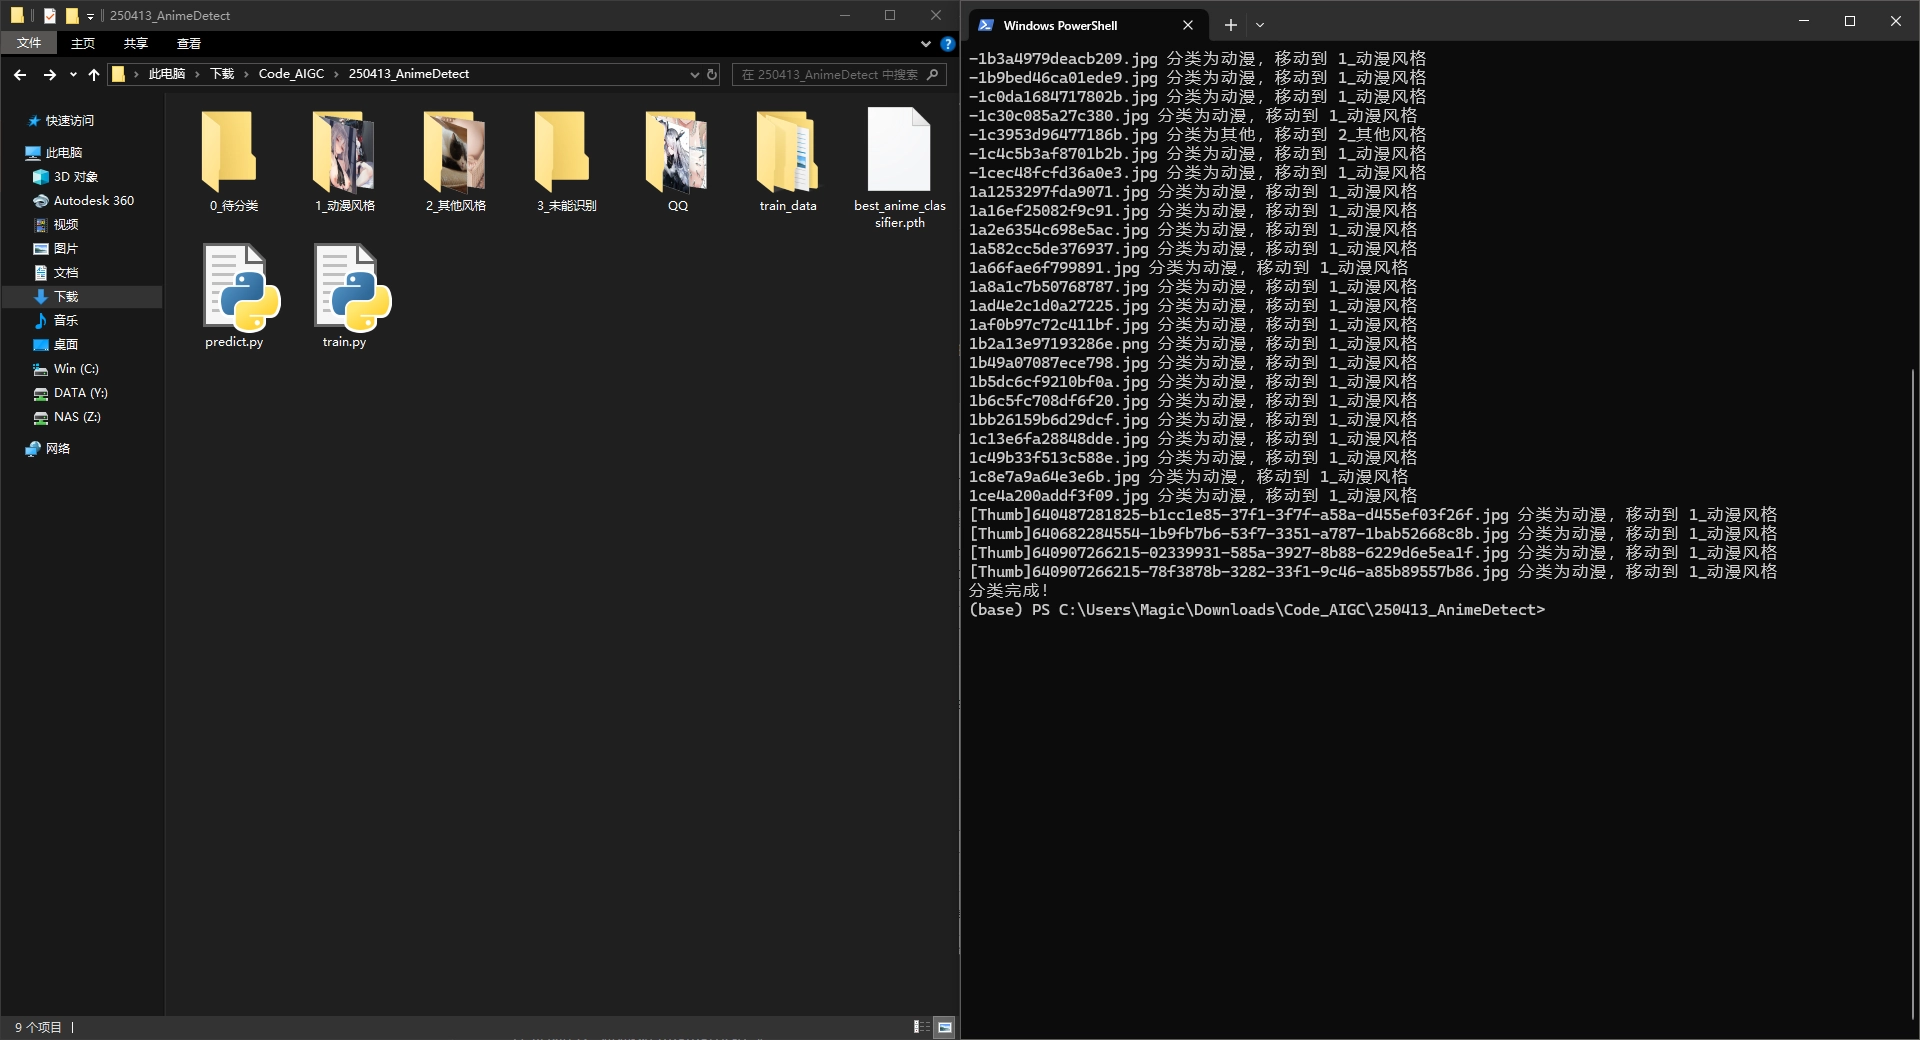Open the Explorer help question mark icon
The width and height of the screenshot is (1920, 1040).
click(x=947, y=44)
